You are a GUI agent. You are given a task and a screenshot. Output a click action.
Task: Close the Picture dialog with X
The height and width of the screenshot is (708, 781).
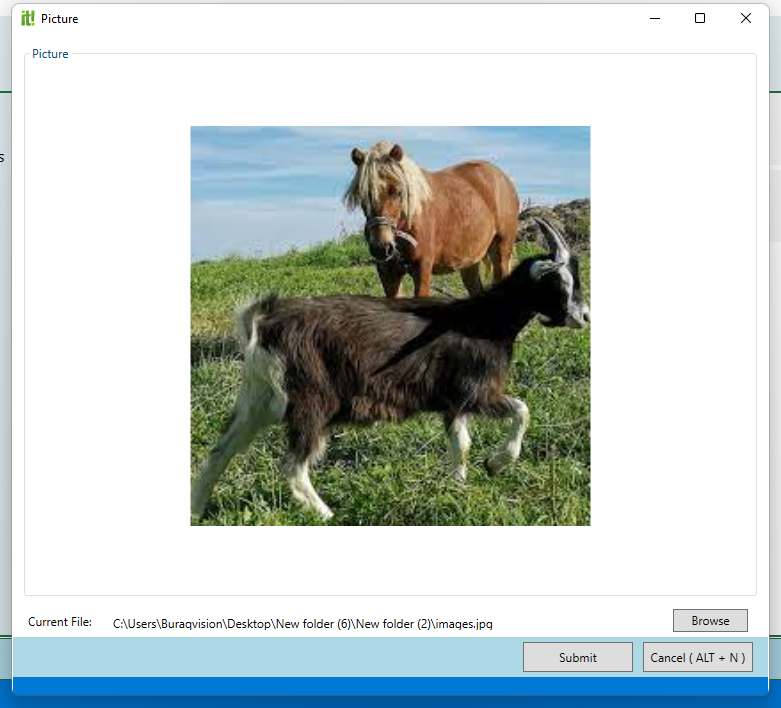[745, 18]
